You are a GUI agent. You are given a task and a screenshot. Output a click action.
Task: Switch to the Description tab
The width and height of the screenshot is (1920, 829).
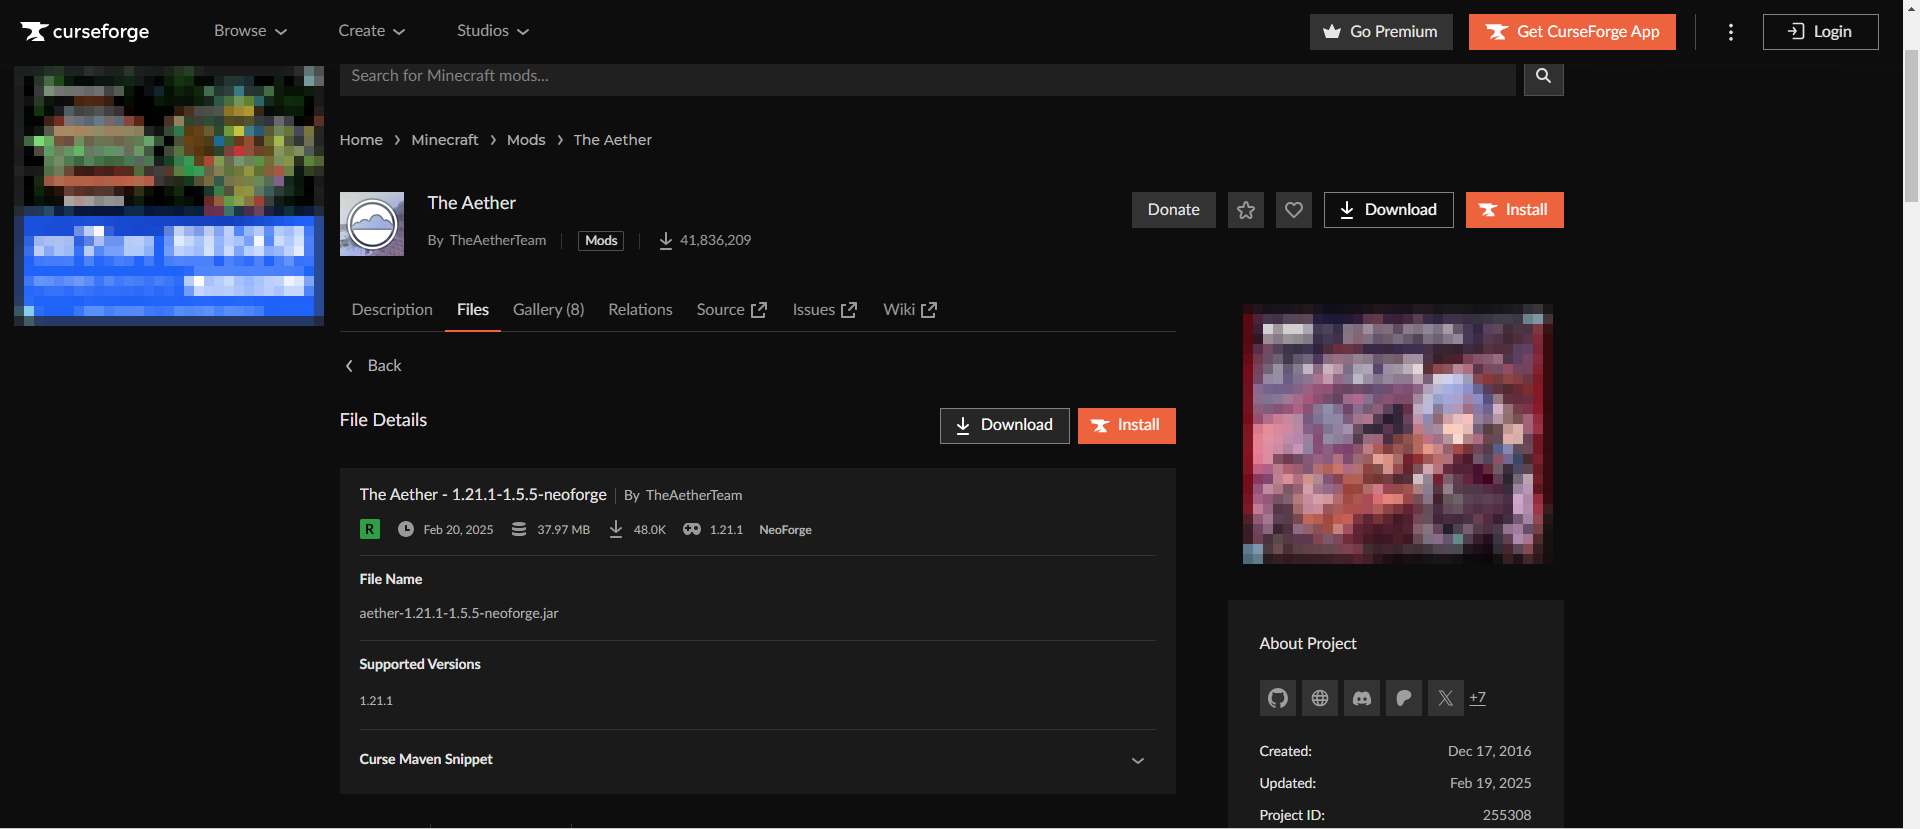click(x=392, y=310)
